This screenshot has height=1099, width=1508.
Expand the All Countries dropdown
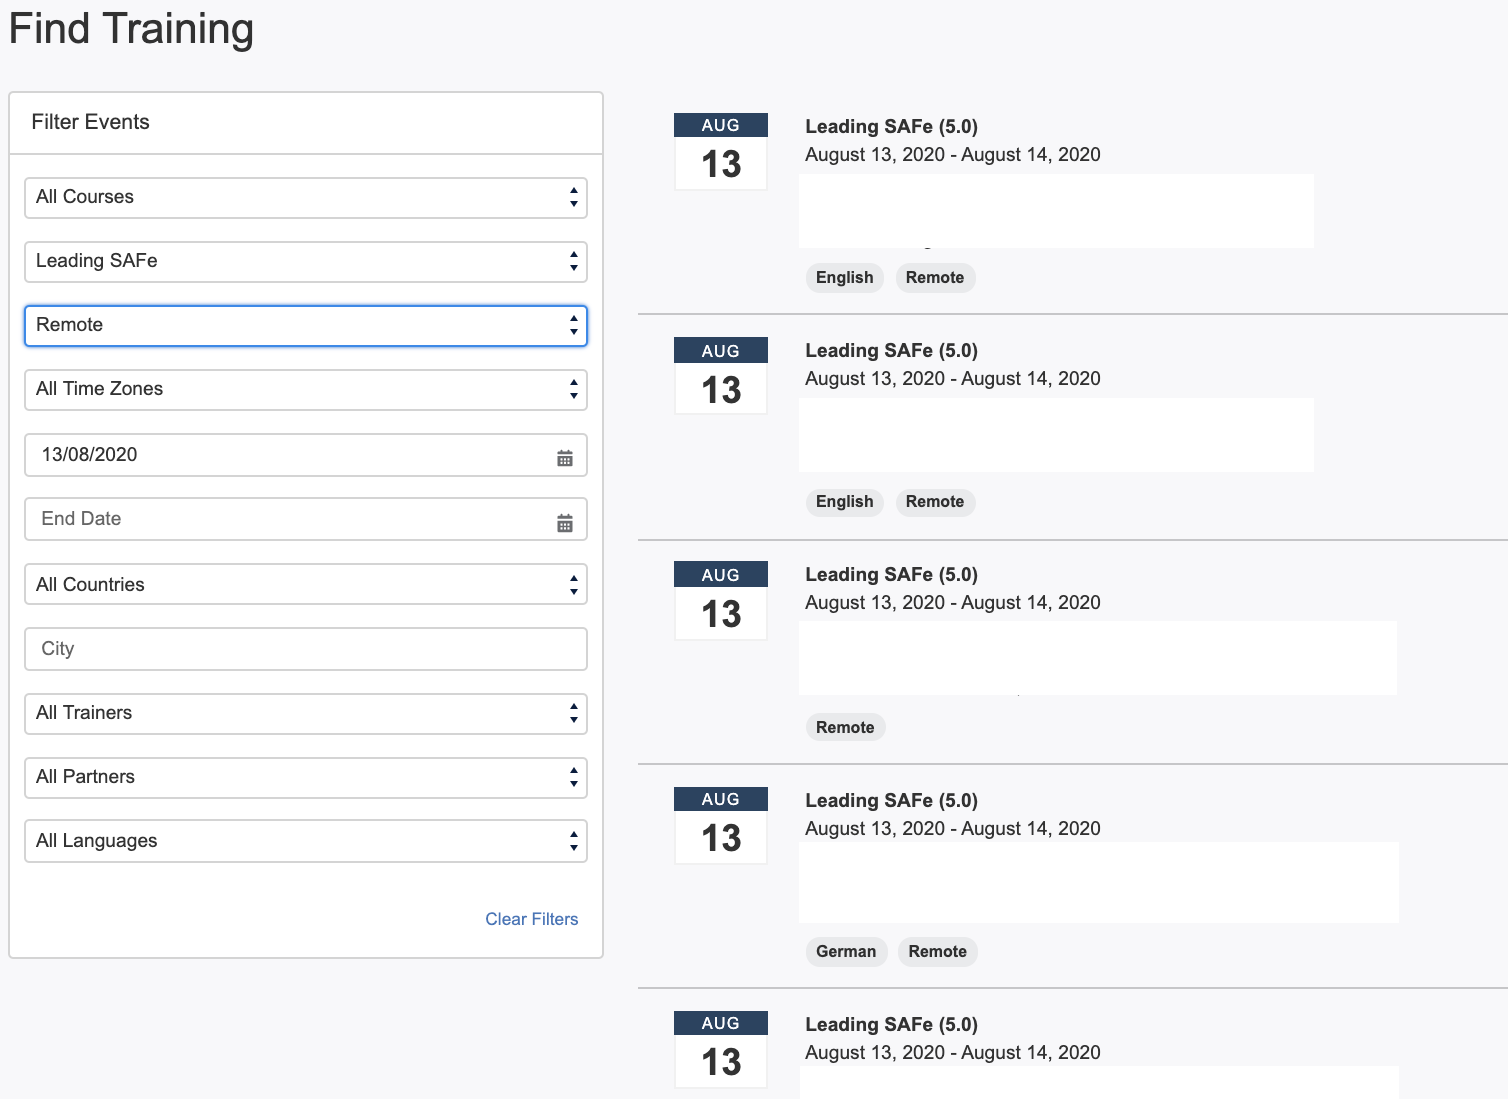click(x=305, y=585)
